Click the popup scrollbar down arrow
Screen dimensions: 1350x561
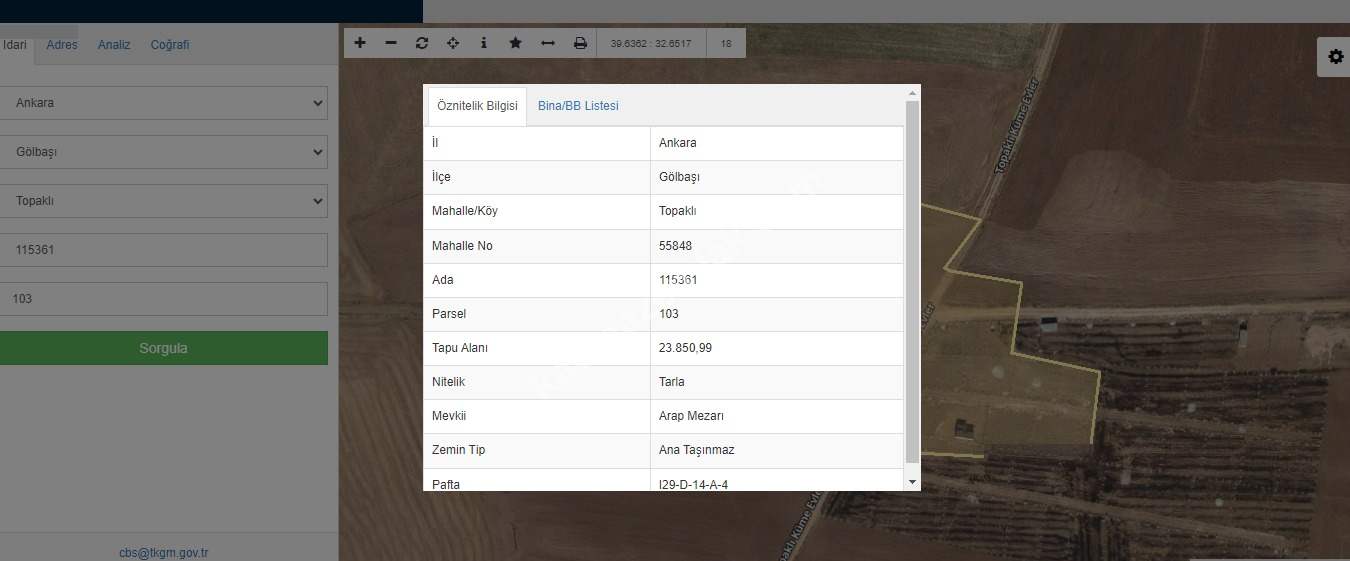pos(911,482)
